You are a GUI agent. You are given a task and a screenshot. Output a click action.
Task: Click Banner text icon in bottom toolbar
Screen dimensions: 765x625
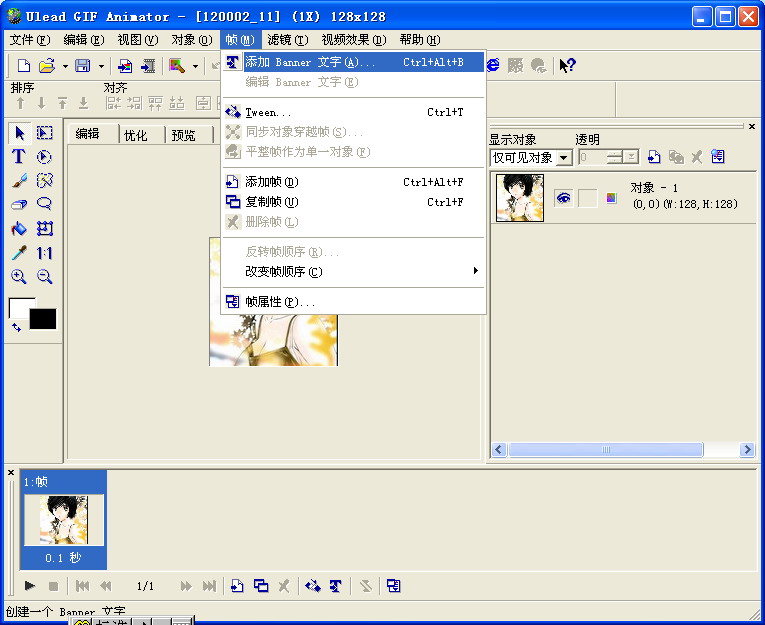336,585
